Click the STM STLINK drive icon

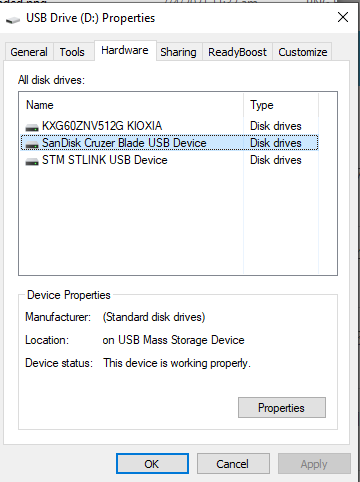[x=32, y=161]
